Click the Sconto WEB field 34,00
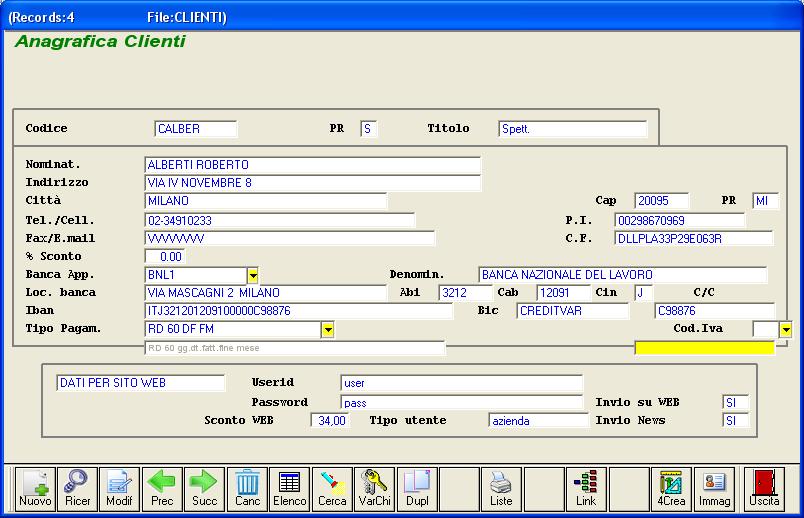 (331, 421)
